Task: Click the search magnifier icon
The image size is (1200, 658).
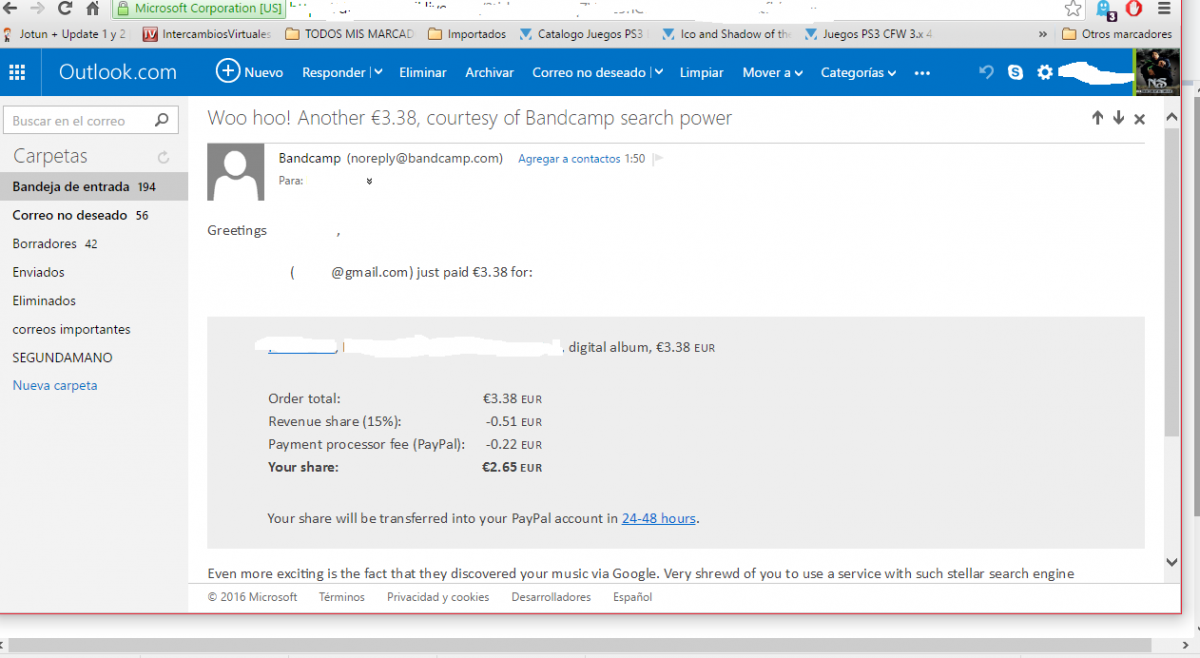Action: tap(162, 121)
